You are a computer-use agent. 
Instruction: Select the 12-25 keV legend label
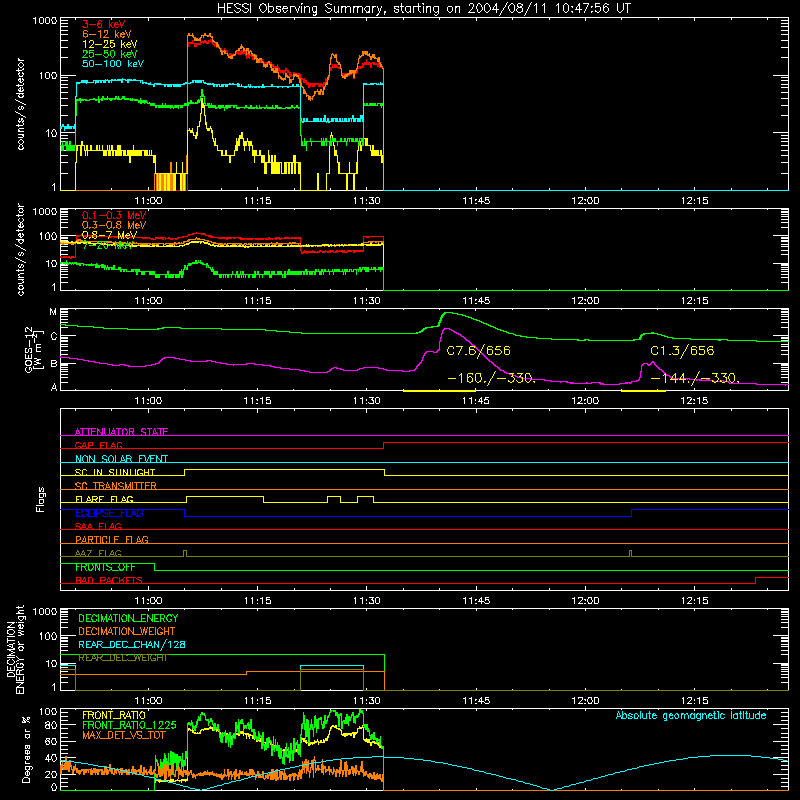tap(110, 44)
